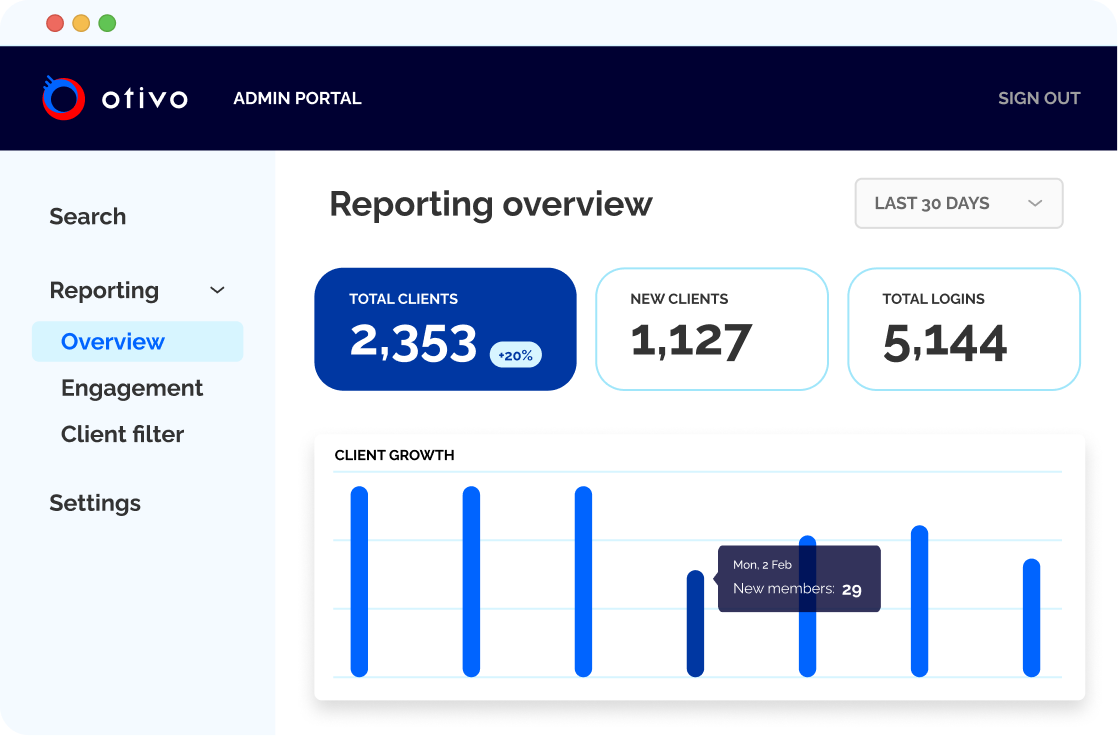The width and height of the screenshot is (1118, 736).
Task: Click the red close window dot
Action: 55,24
